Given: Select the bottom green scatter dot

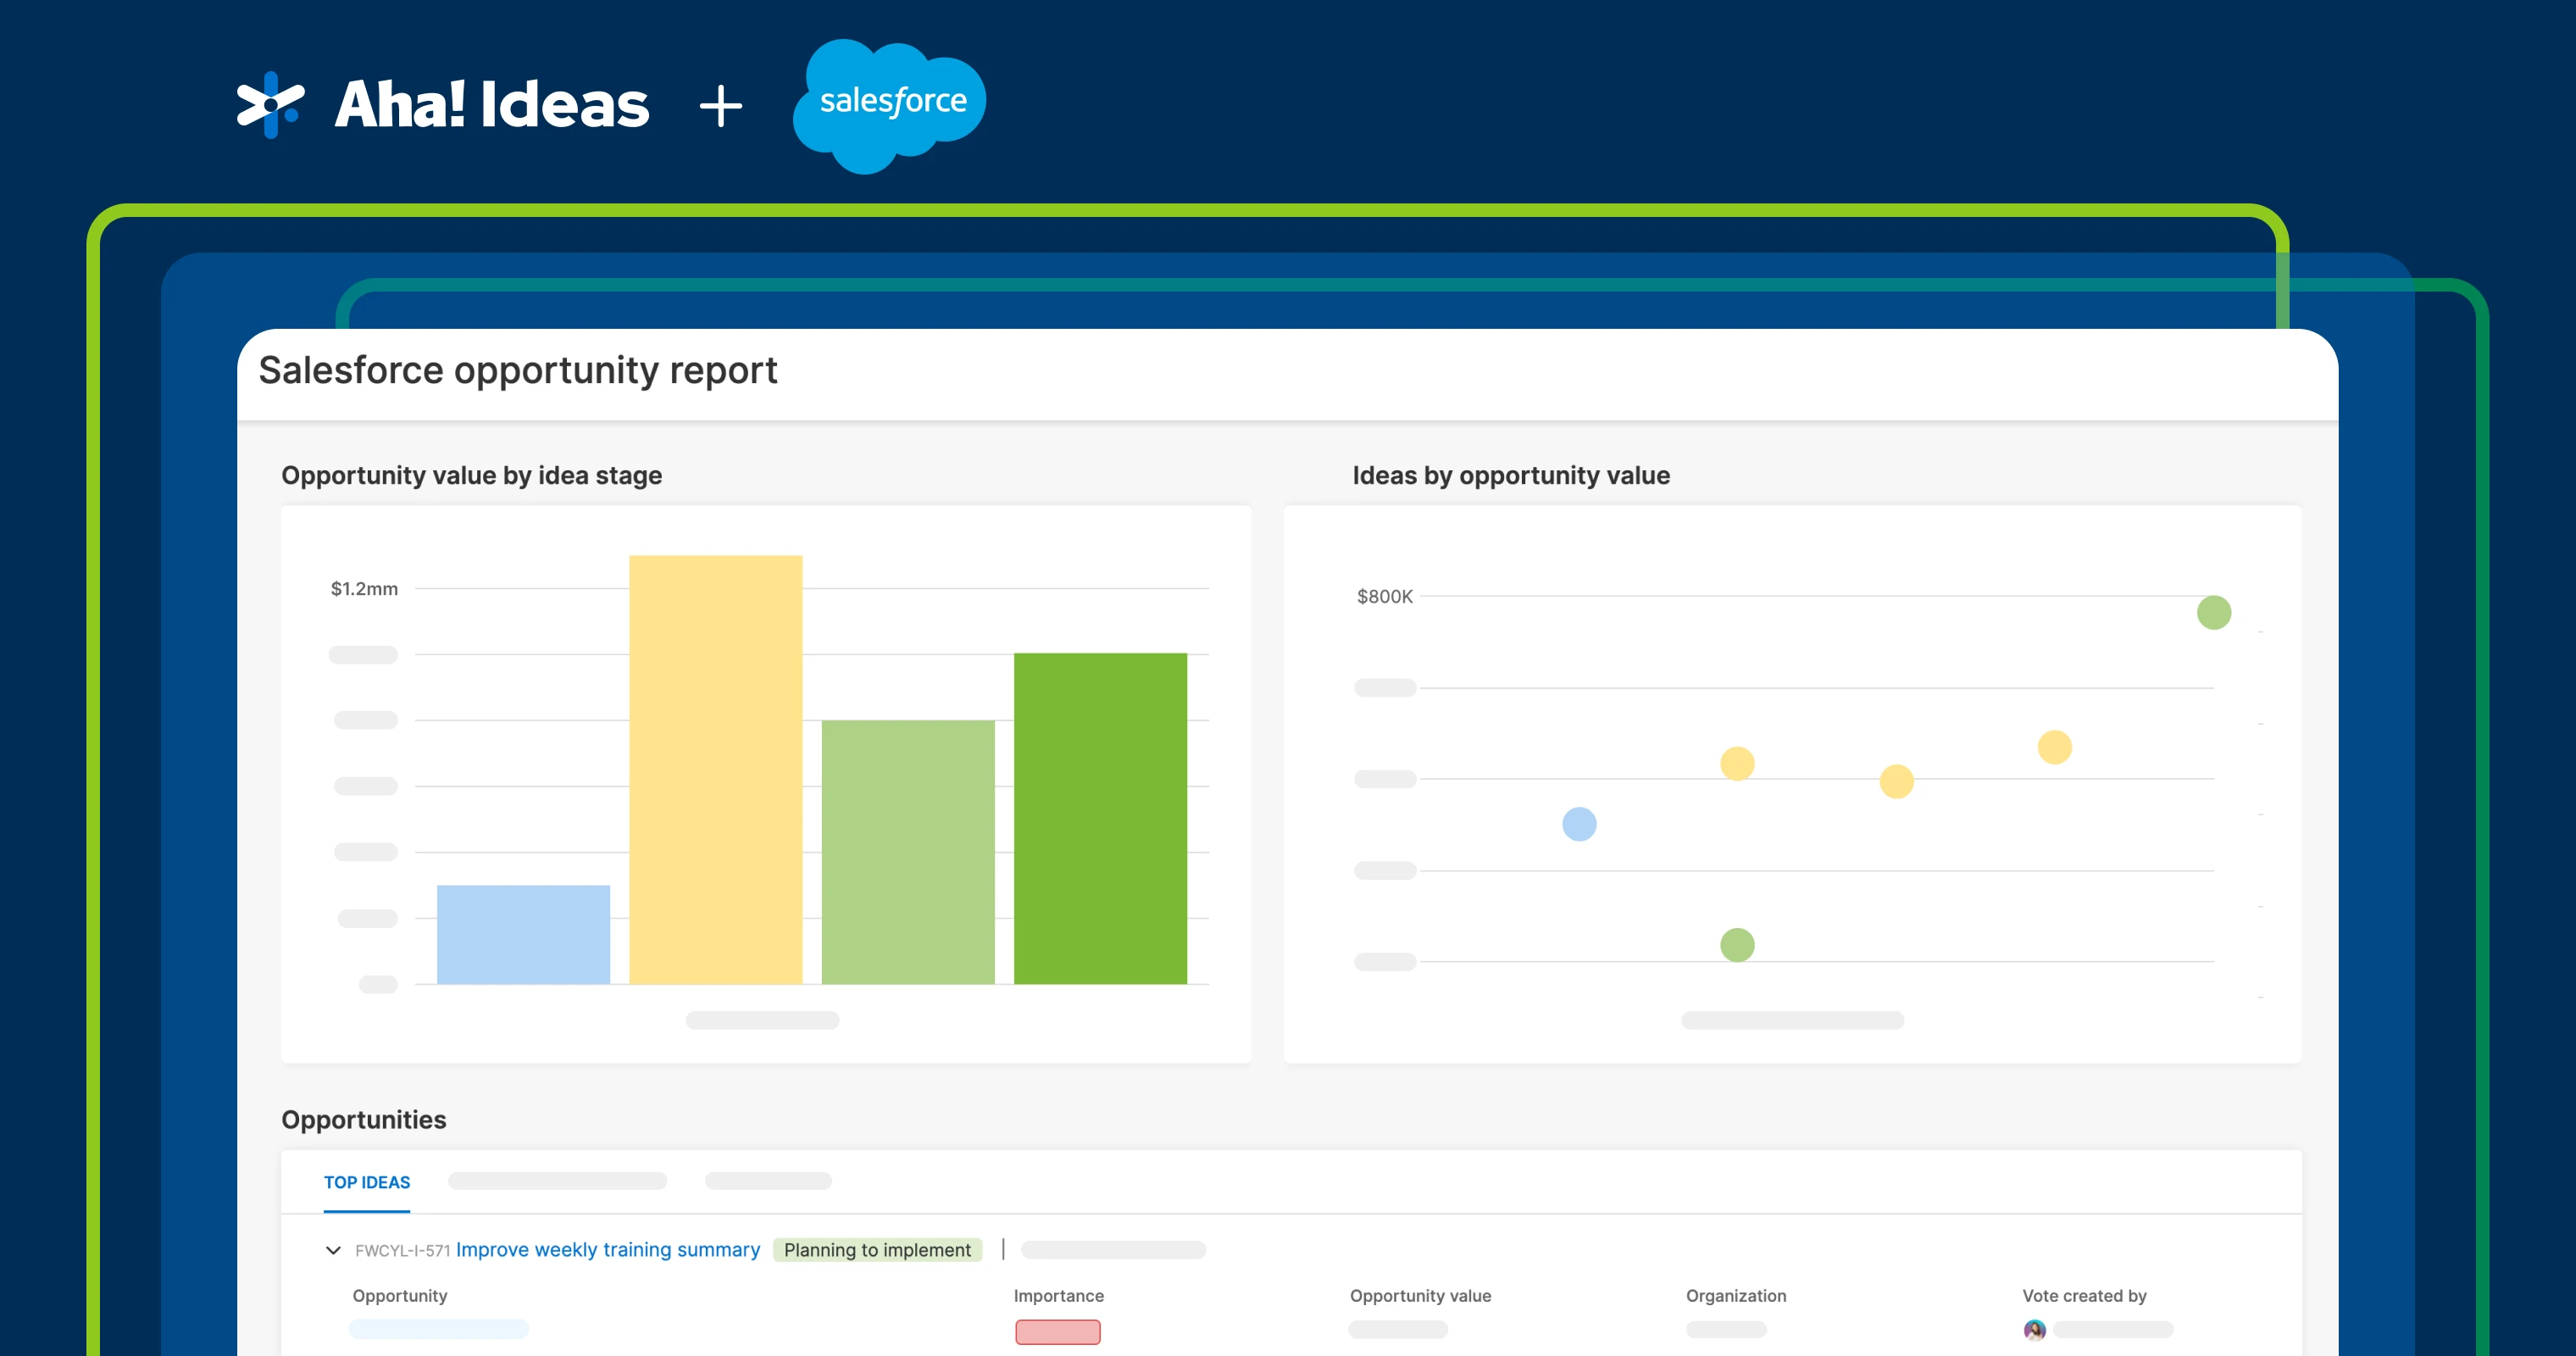Looking at the screenshot, I should [1737, 945].
